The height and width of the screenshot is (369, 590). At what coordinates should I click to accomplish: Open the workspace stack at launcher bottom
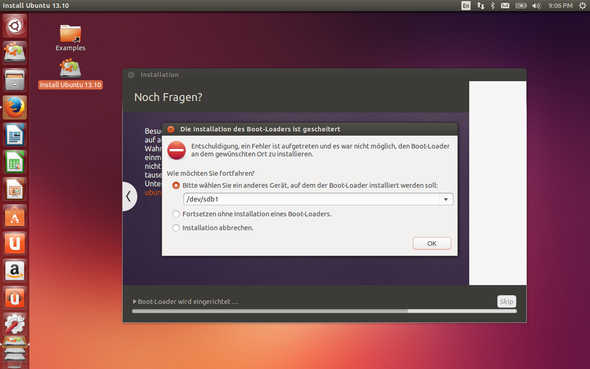pyautogui.click(x=15, y=352)
